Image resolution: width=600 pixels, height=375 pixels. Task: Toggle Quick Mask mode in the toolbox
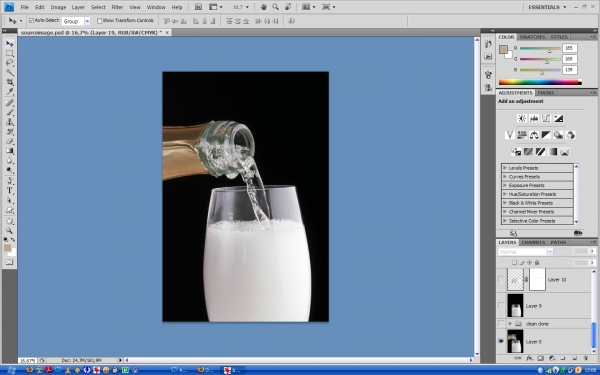9,262
